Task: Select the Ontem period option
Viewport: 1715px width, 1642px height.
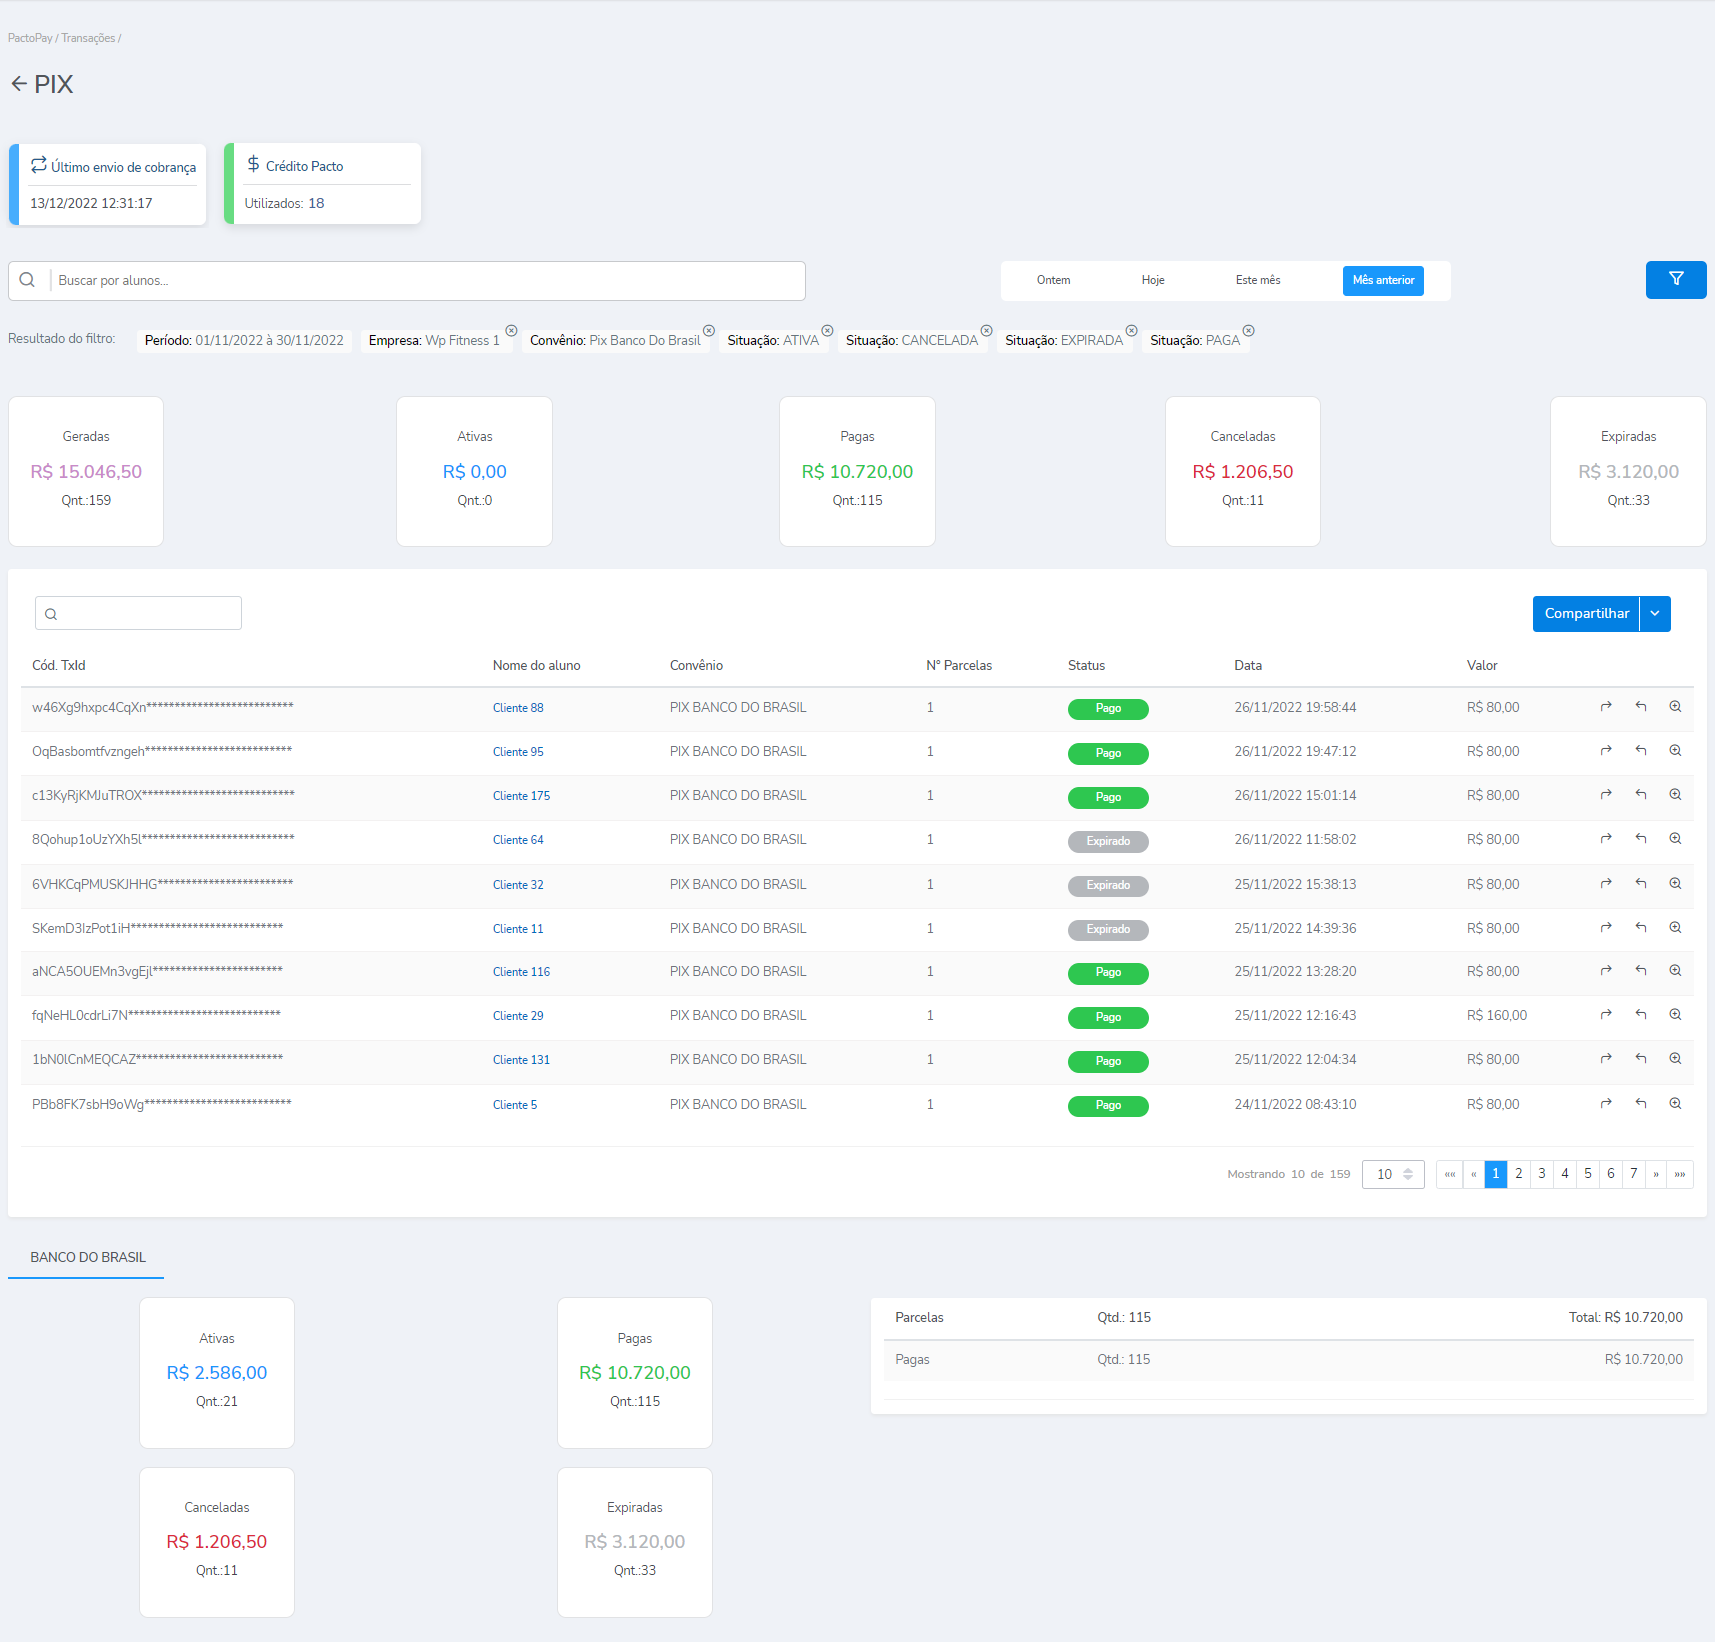Action: 1053,280
